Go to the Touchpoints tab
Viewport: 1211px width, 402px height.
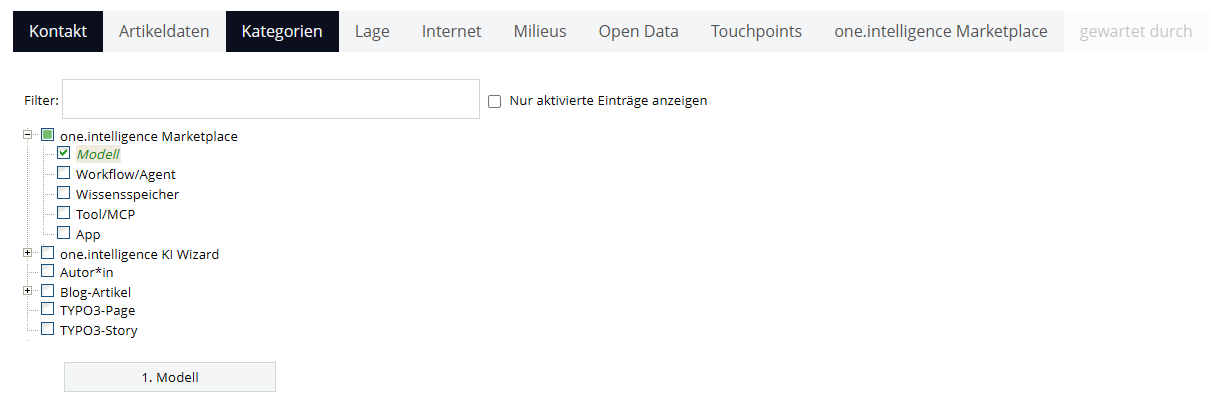tap(756, 31)
